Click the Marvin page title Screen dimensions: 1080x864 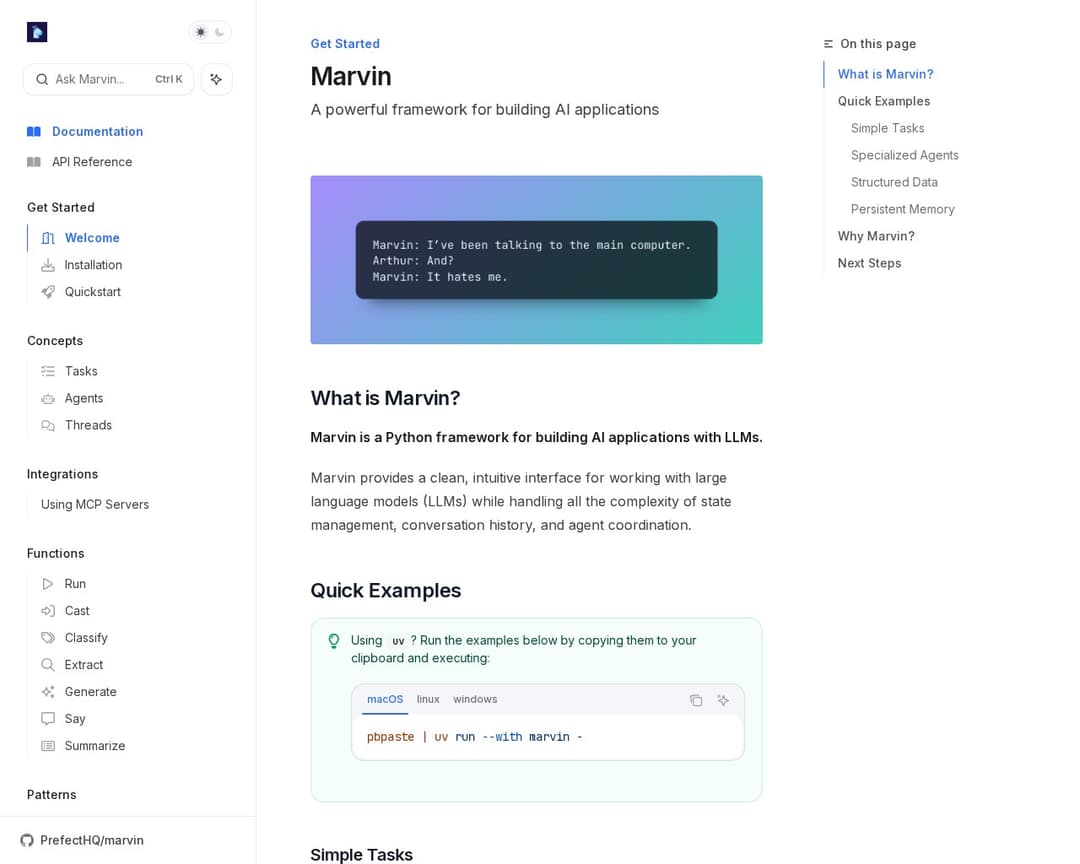351,76
